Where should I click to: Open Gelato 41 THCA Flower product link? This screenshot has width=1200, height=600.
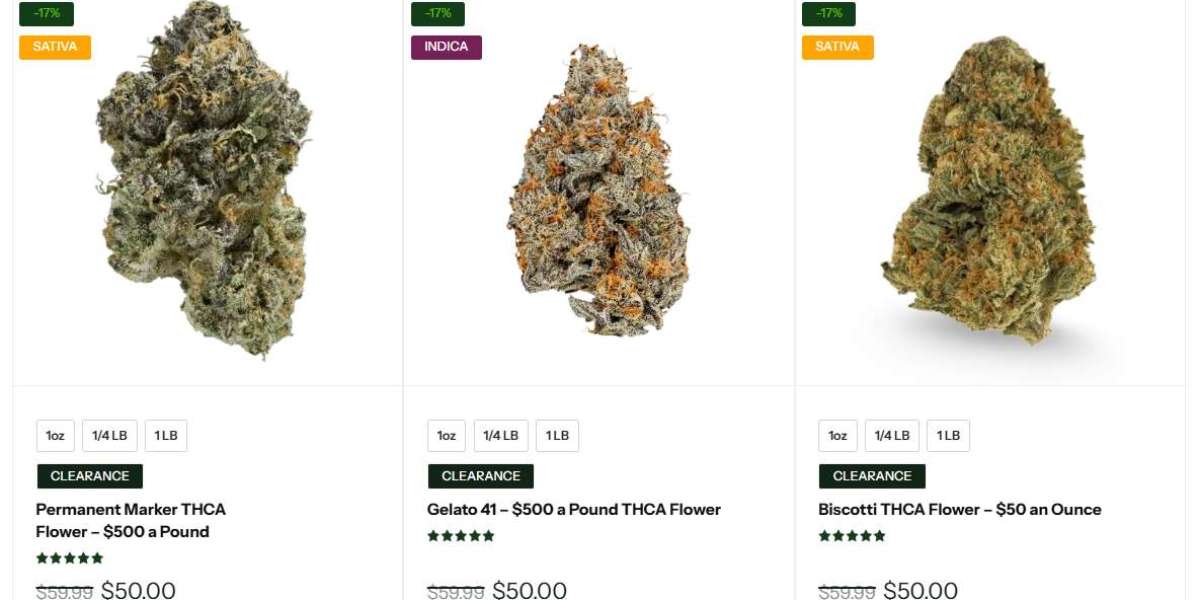(574, 509)
